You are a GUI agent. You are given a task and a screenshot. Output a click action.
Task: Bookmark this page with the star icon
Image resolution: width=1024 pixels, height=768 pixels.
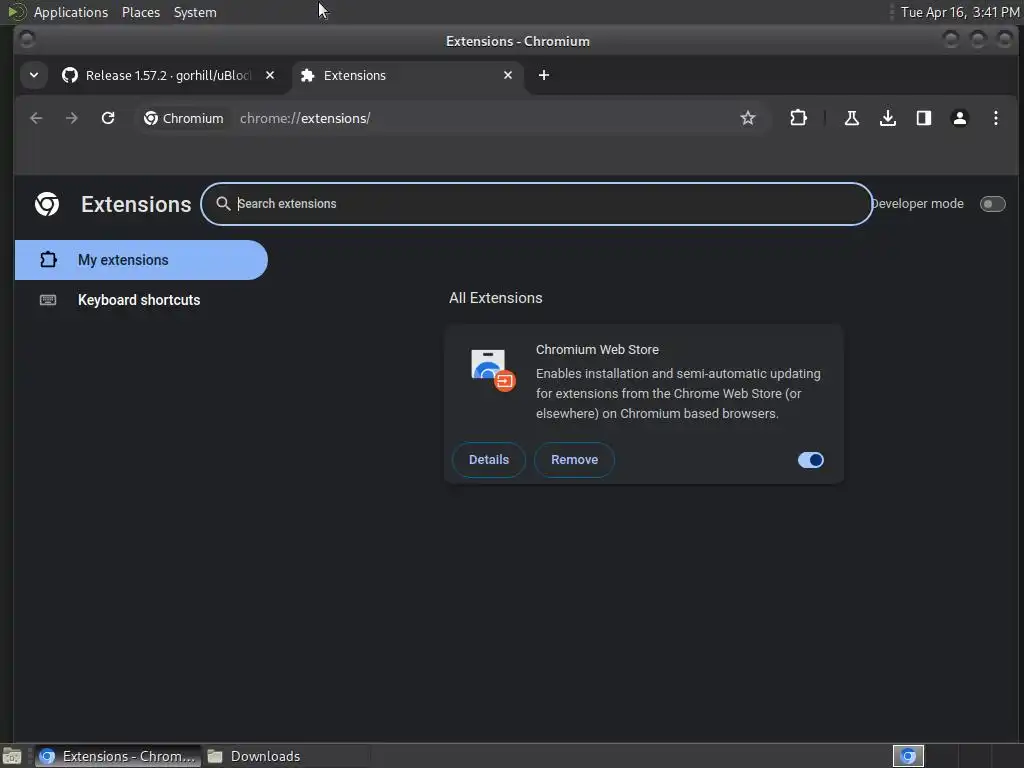[x=748, y=118]
